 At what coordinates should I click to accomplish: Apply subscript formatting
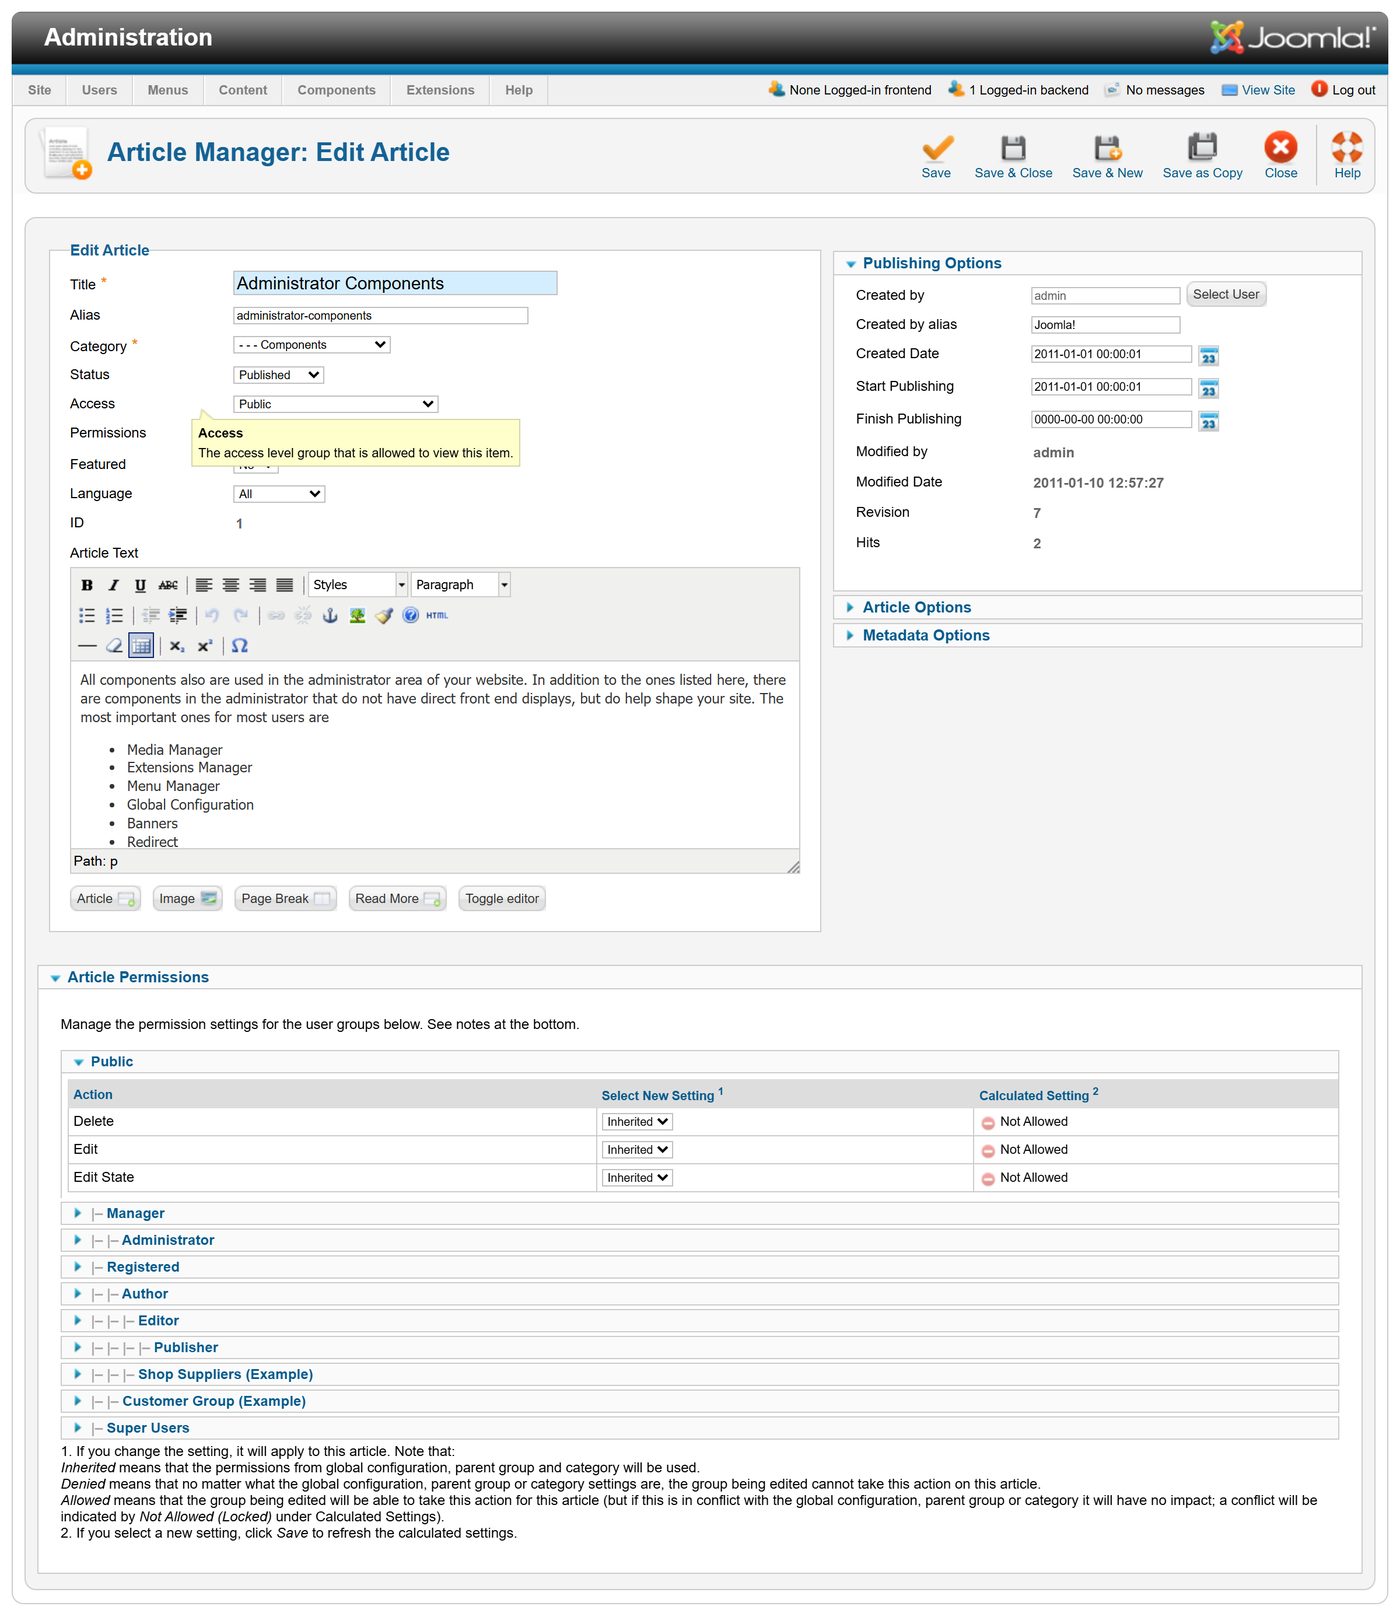[177, 646]
